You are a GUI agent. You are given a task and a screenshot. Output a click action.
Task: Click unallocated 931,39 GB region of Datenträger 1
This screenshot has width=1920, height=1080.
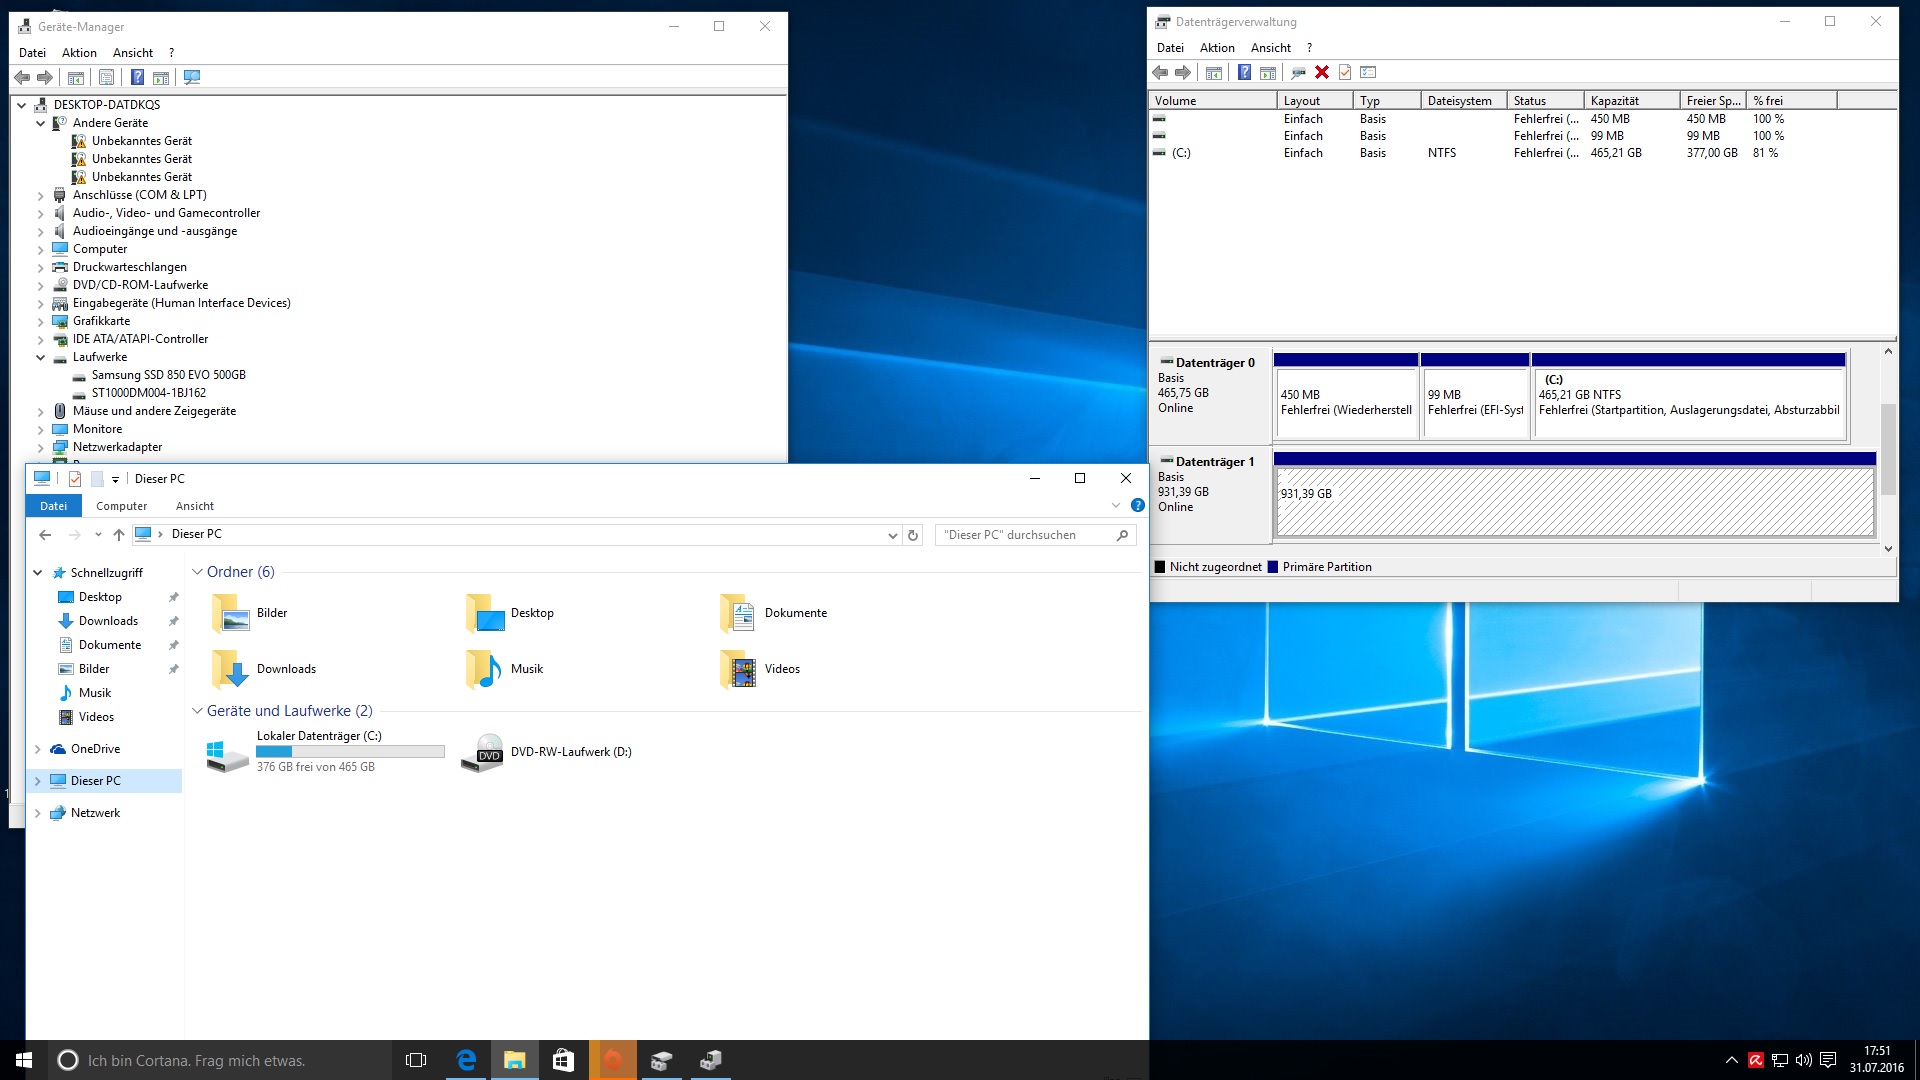[x=1573, y=503]
